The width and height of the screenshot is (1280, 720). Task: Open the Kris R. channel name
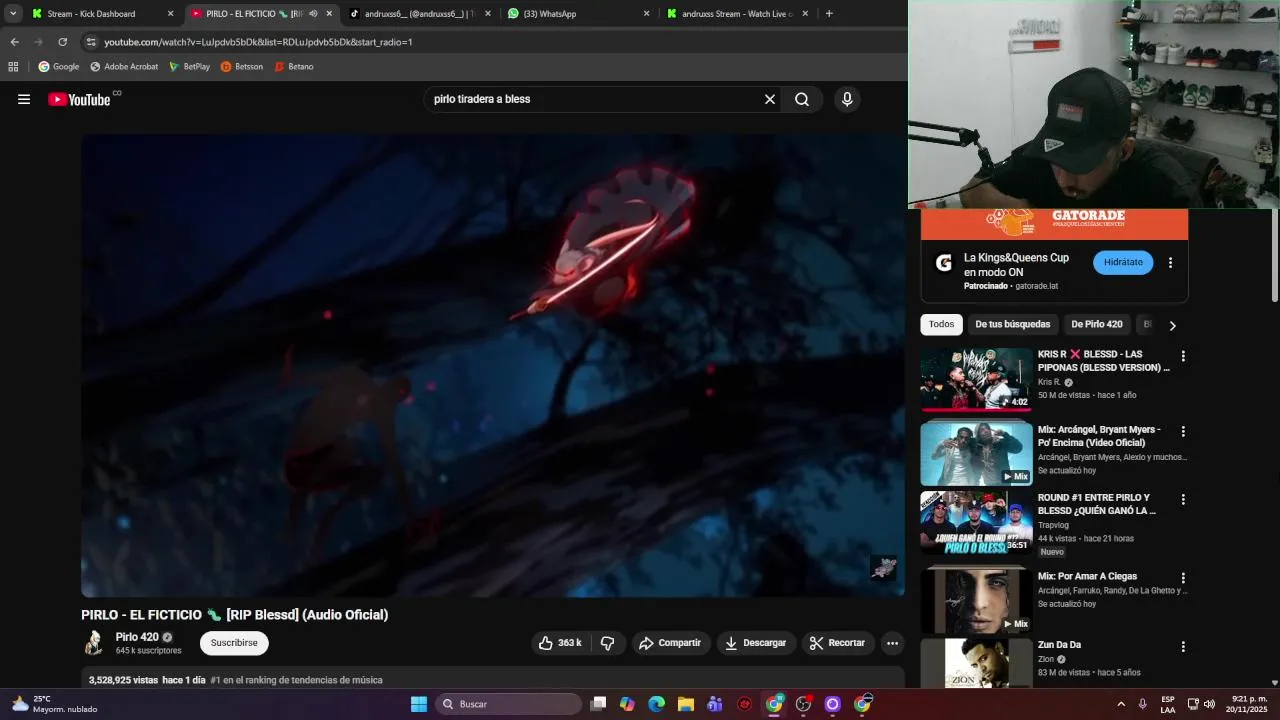coord(1049,382)
